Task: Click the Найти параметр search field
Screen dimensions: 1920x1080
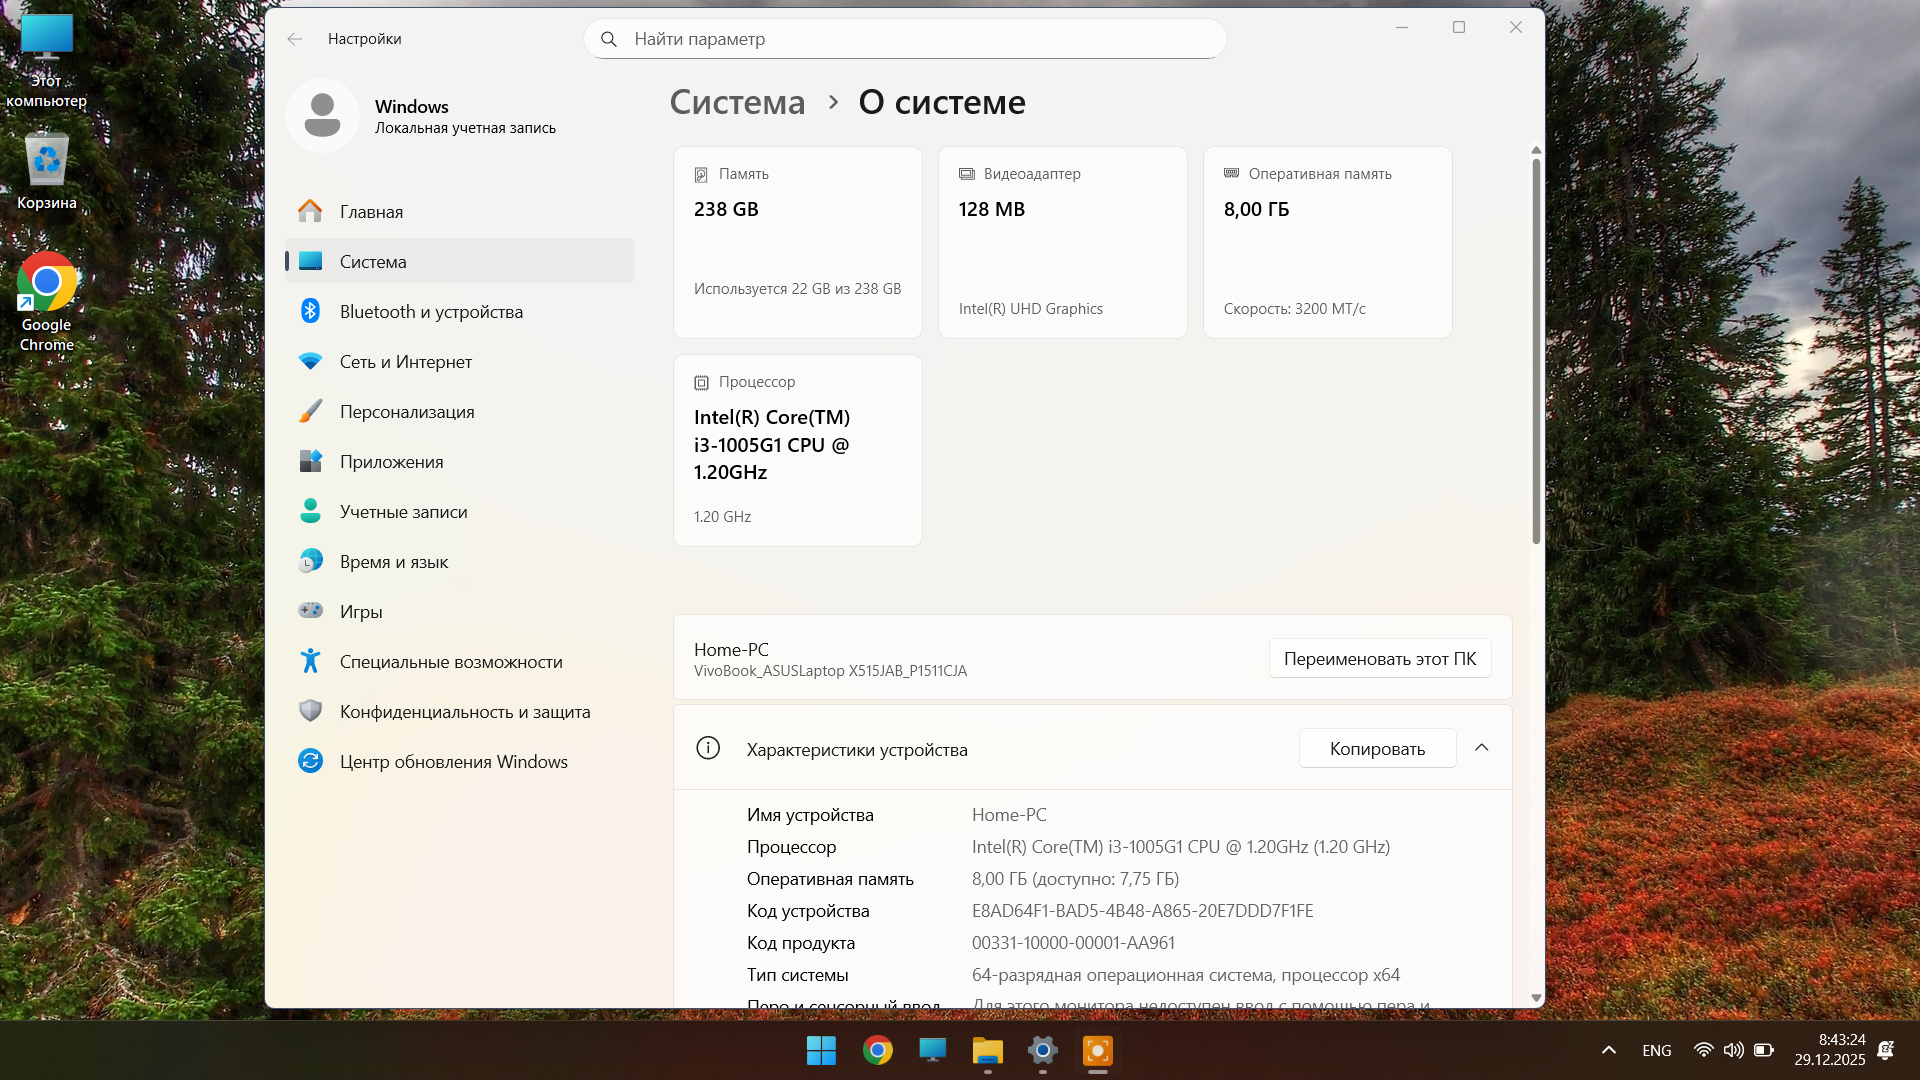Action: click(x=905, y=39)
